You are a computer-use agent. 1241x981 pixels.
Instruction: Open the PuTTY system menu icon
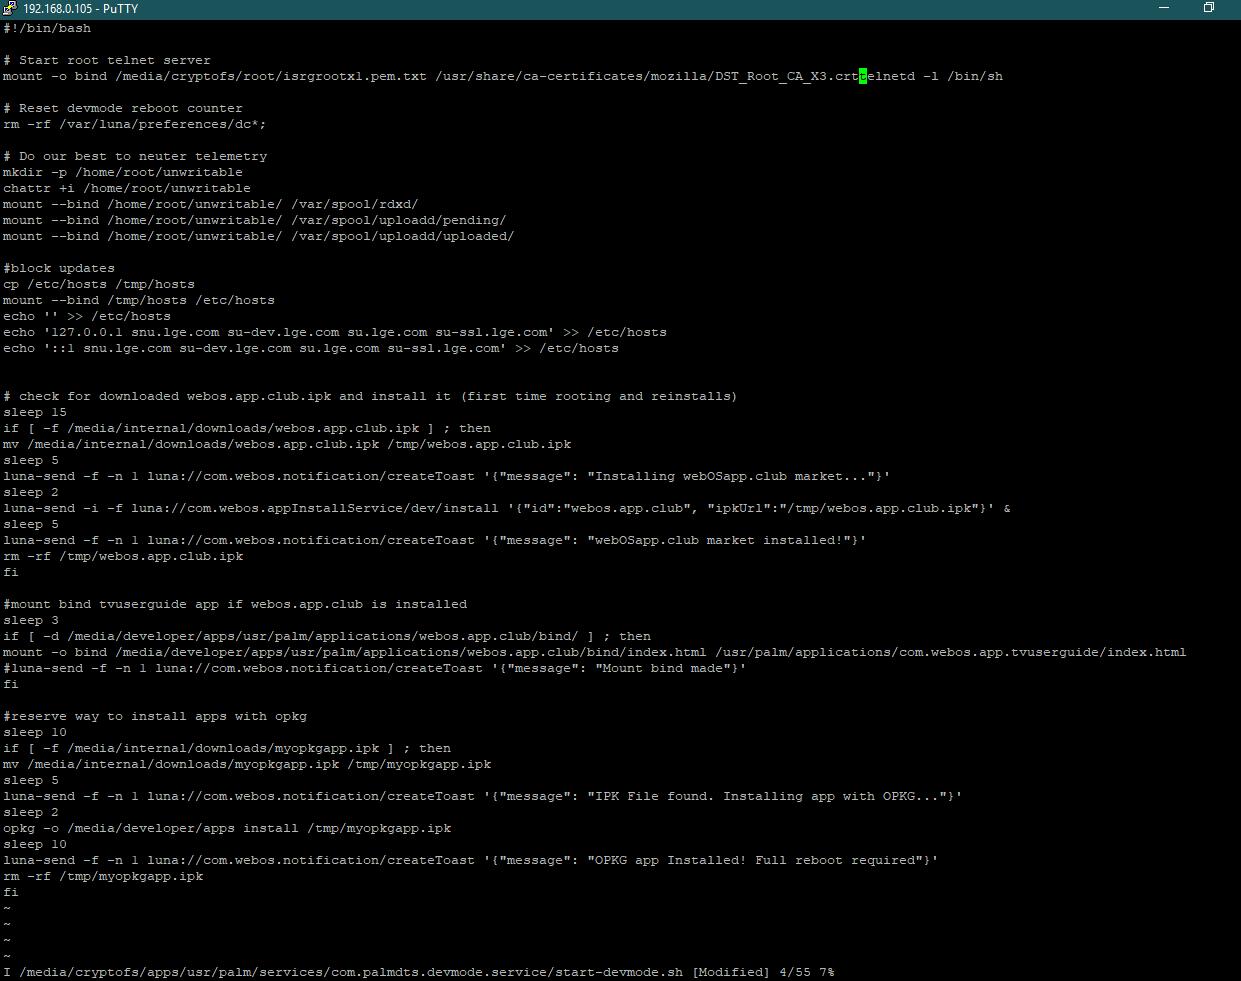tap(11, 8)
